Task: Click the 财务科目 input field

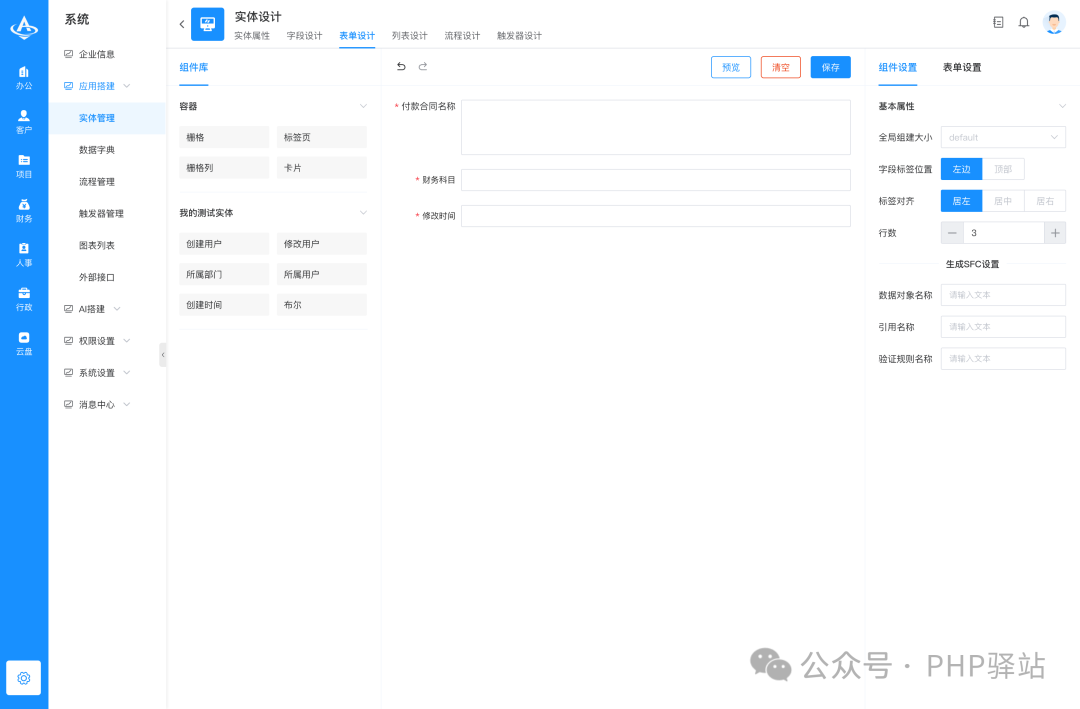Action: [656, 180]
